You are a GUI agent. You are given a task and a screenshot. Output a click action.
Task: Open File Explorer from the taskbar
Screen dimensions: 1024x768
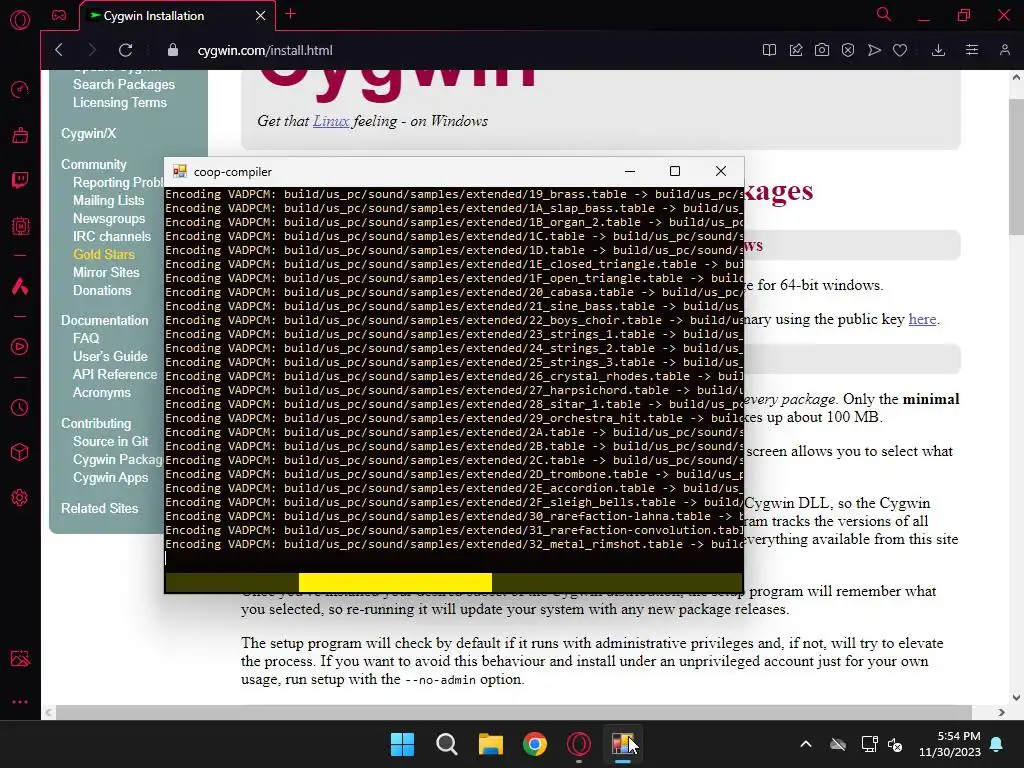click(x=490, y=744)
